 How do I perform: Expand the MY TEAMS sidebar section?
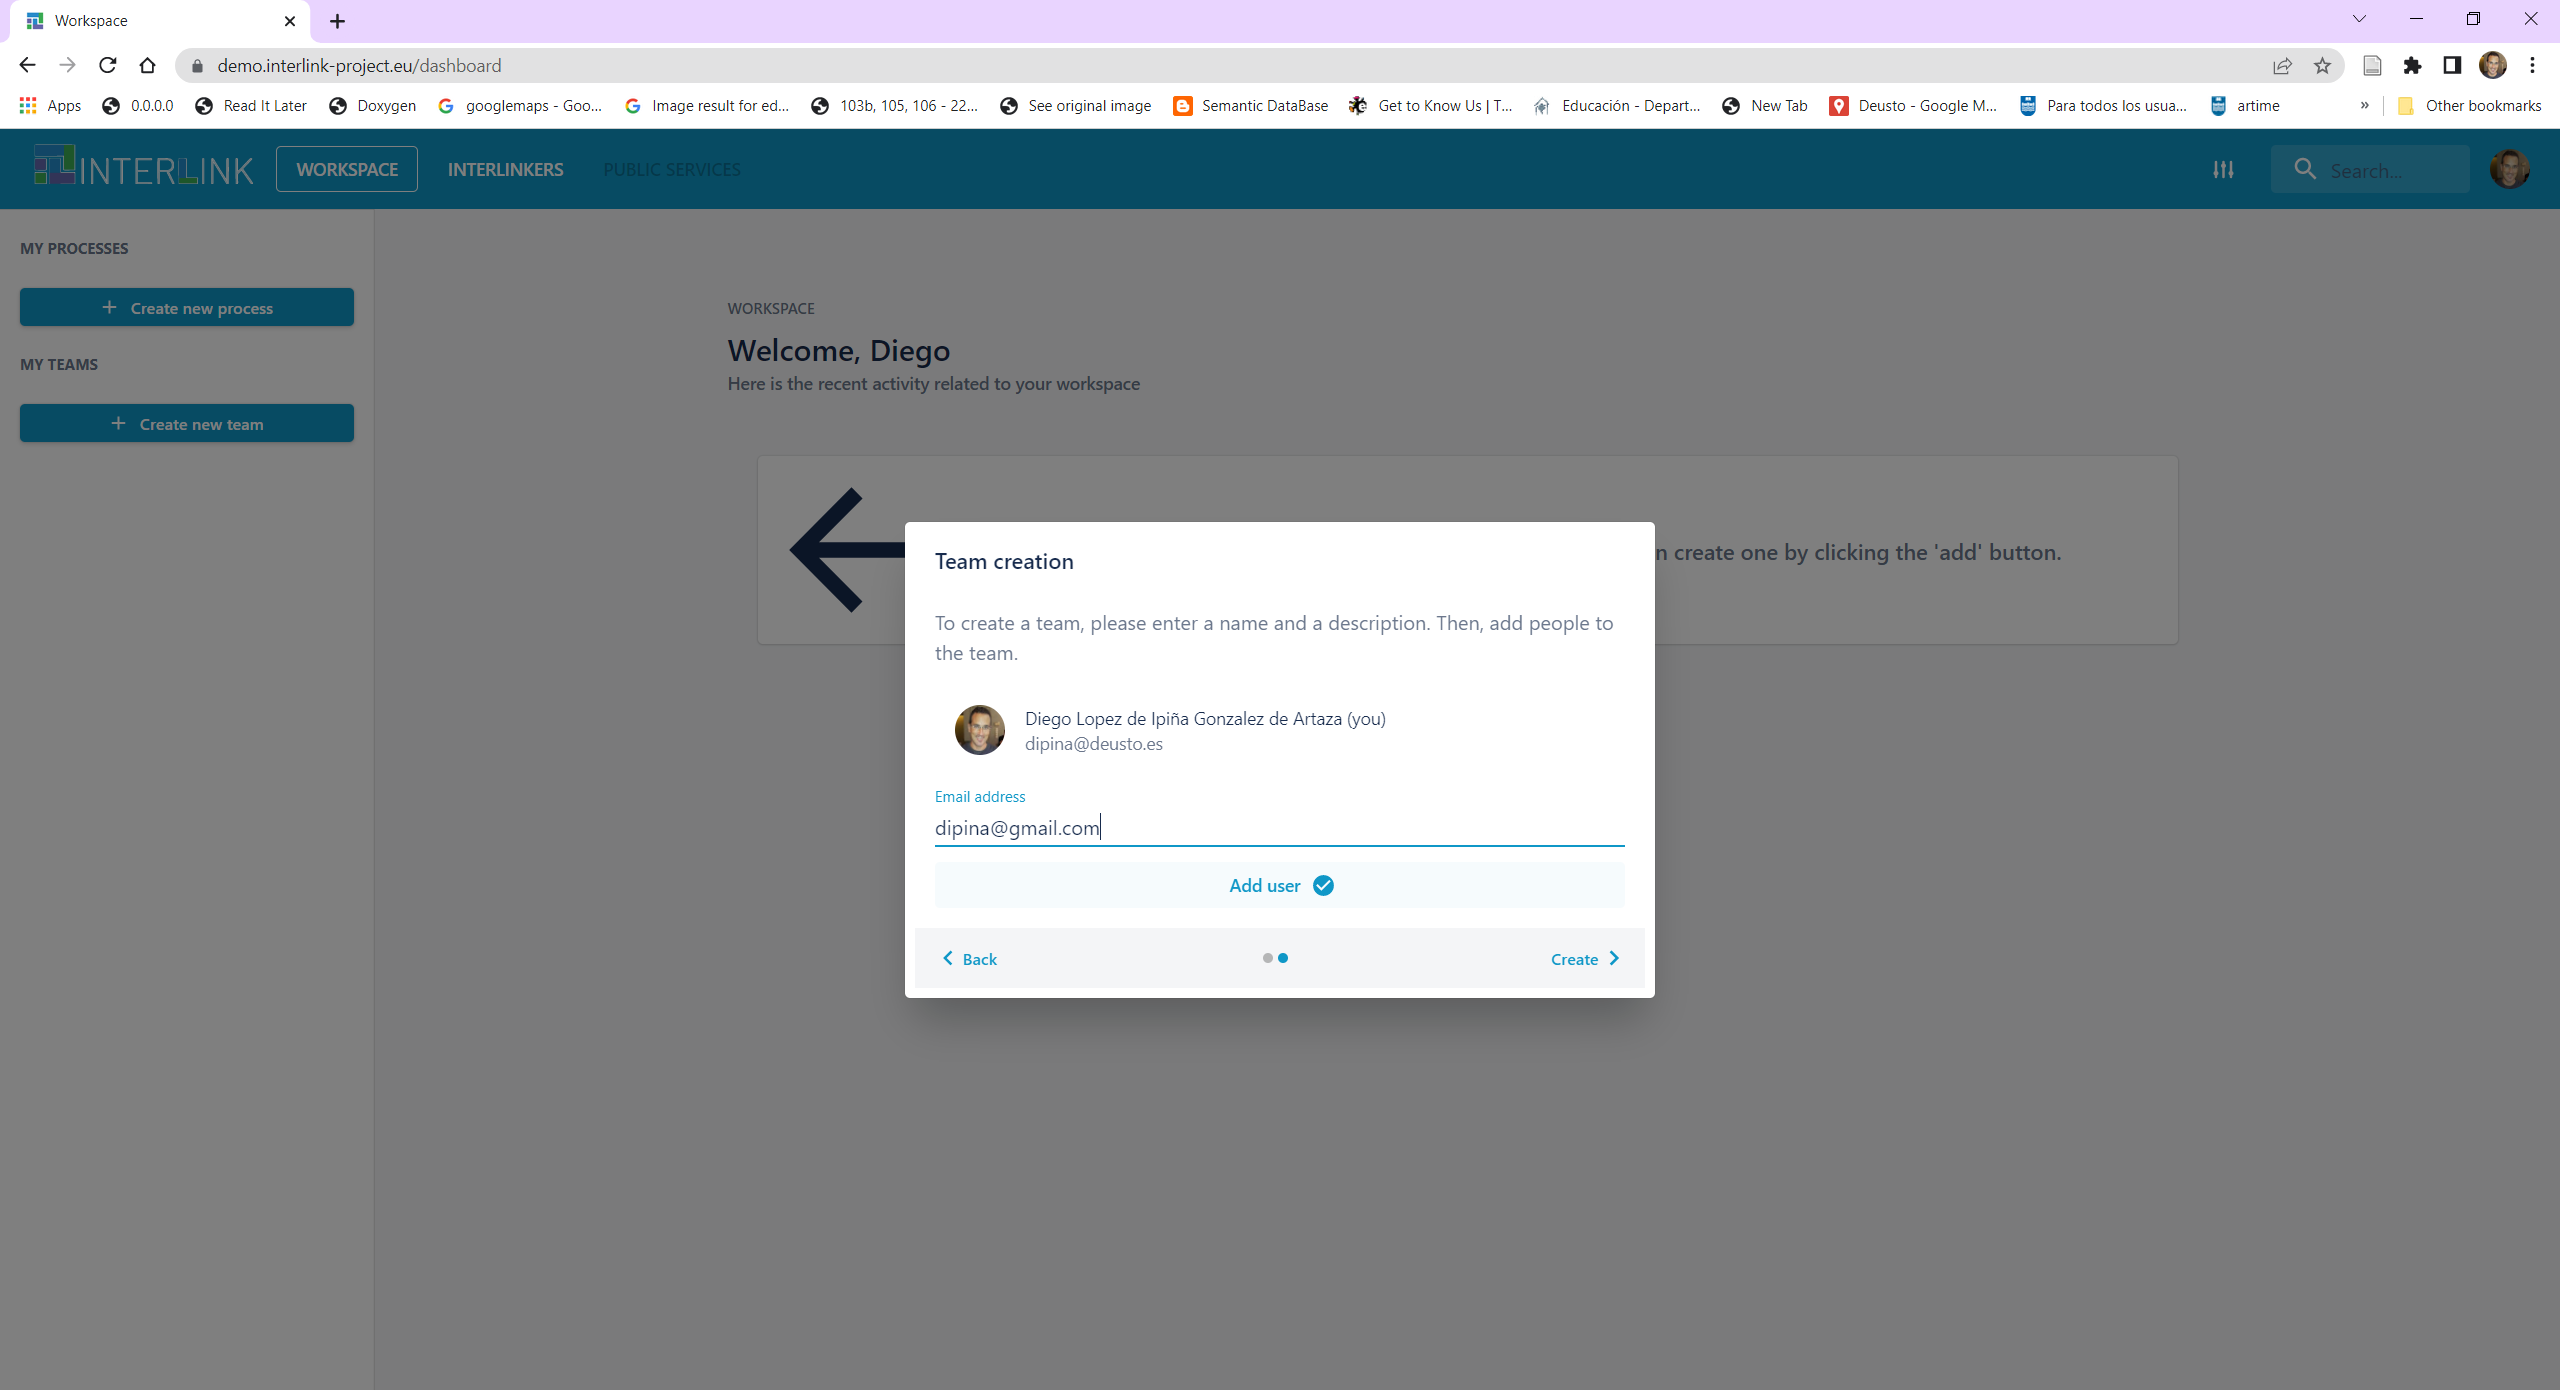tap(58, 363)
